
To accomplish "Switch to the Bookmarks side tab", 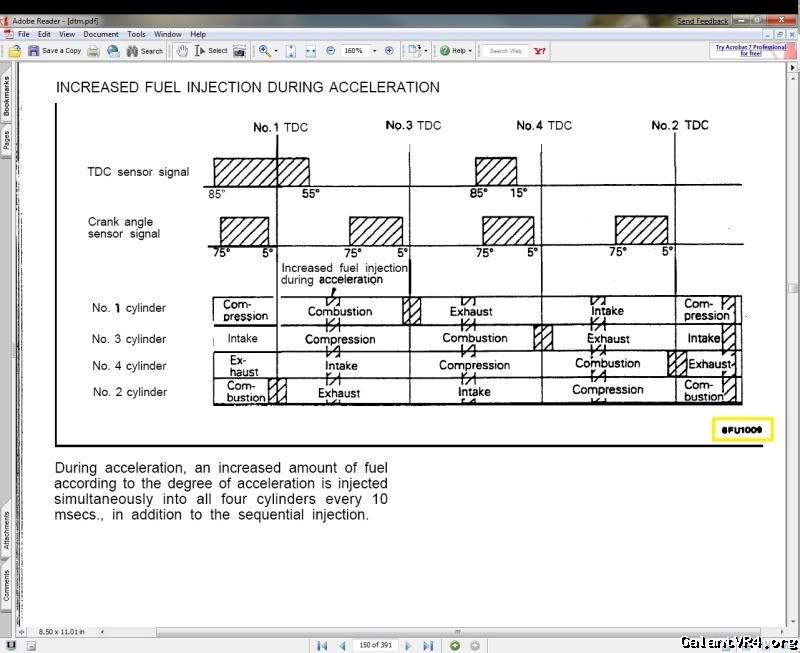I will tap(6, 96).
